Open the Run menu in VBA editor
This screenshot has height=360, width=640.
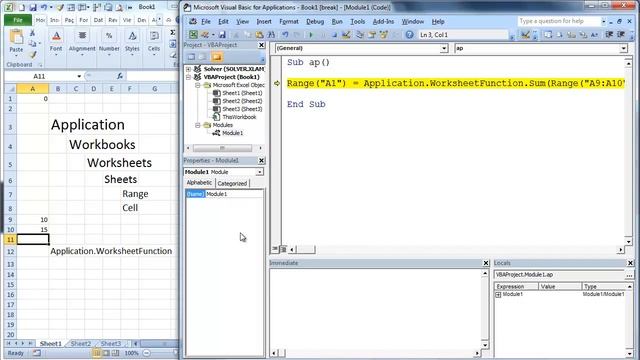point(337,21)
